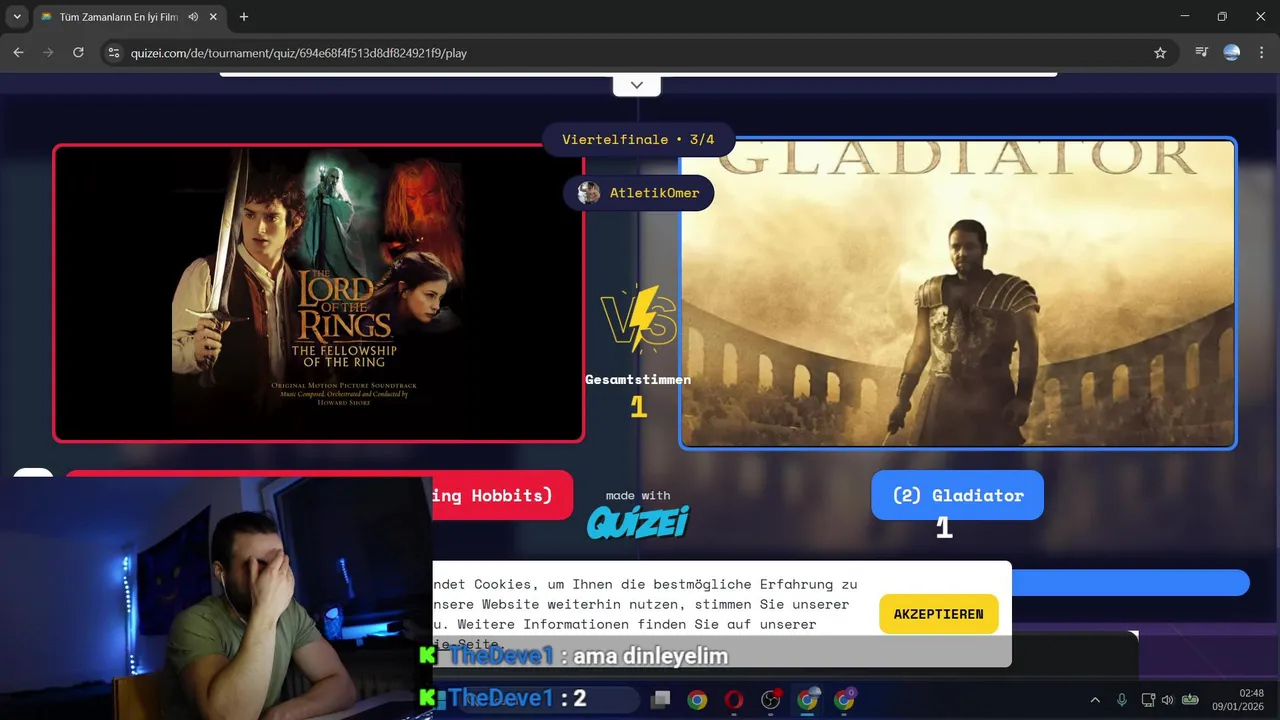The width and height of the screenshot is (1280, 720).
Task: Launch Opera from the taskbar
Action: coord(734,700)
